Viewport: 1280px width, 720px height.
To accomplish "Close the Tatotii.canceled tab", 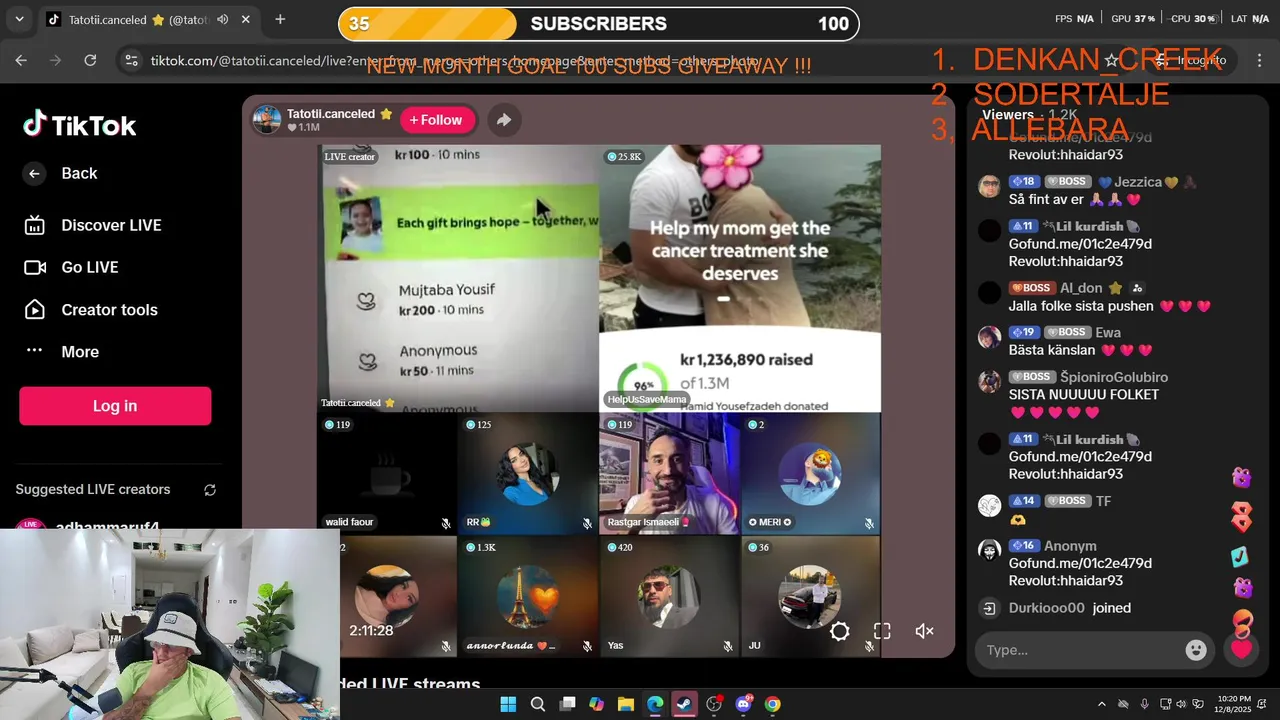I will pyautogui.click(x=245, y=19).
